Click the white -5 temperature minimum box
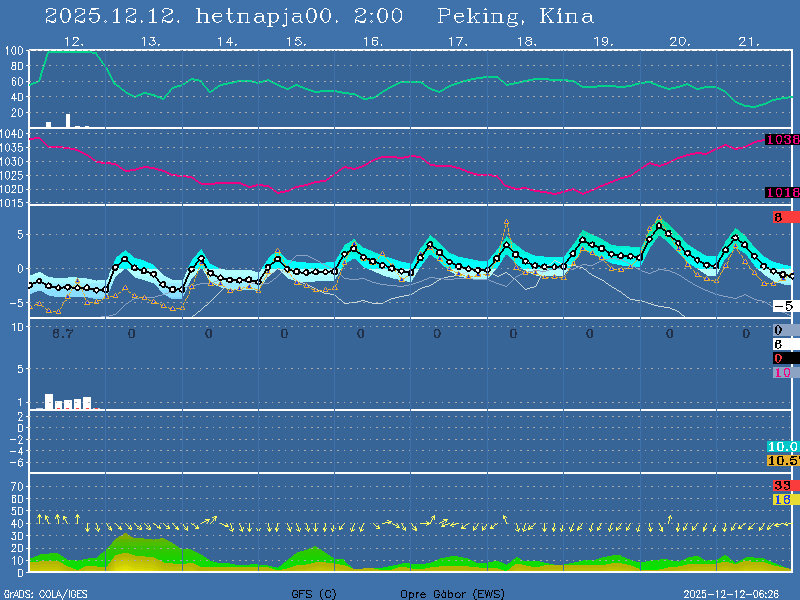Screen dimensions: 800x600 coord(782,306)
